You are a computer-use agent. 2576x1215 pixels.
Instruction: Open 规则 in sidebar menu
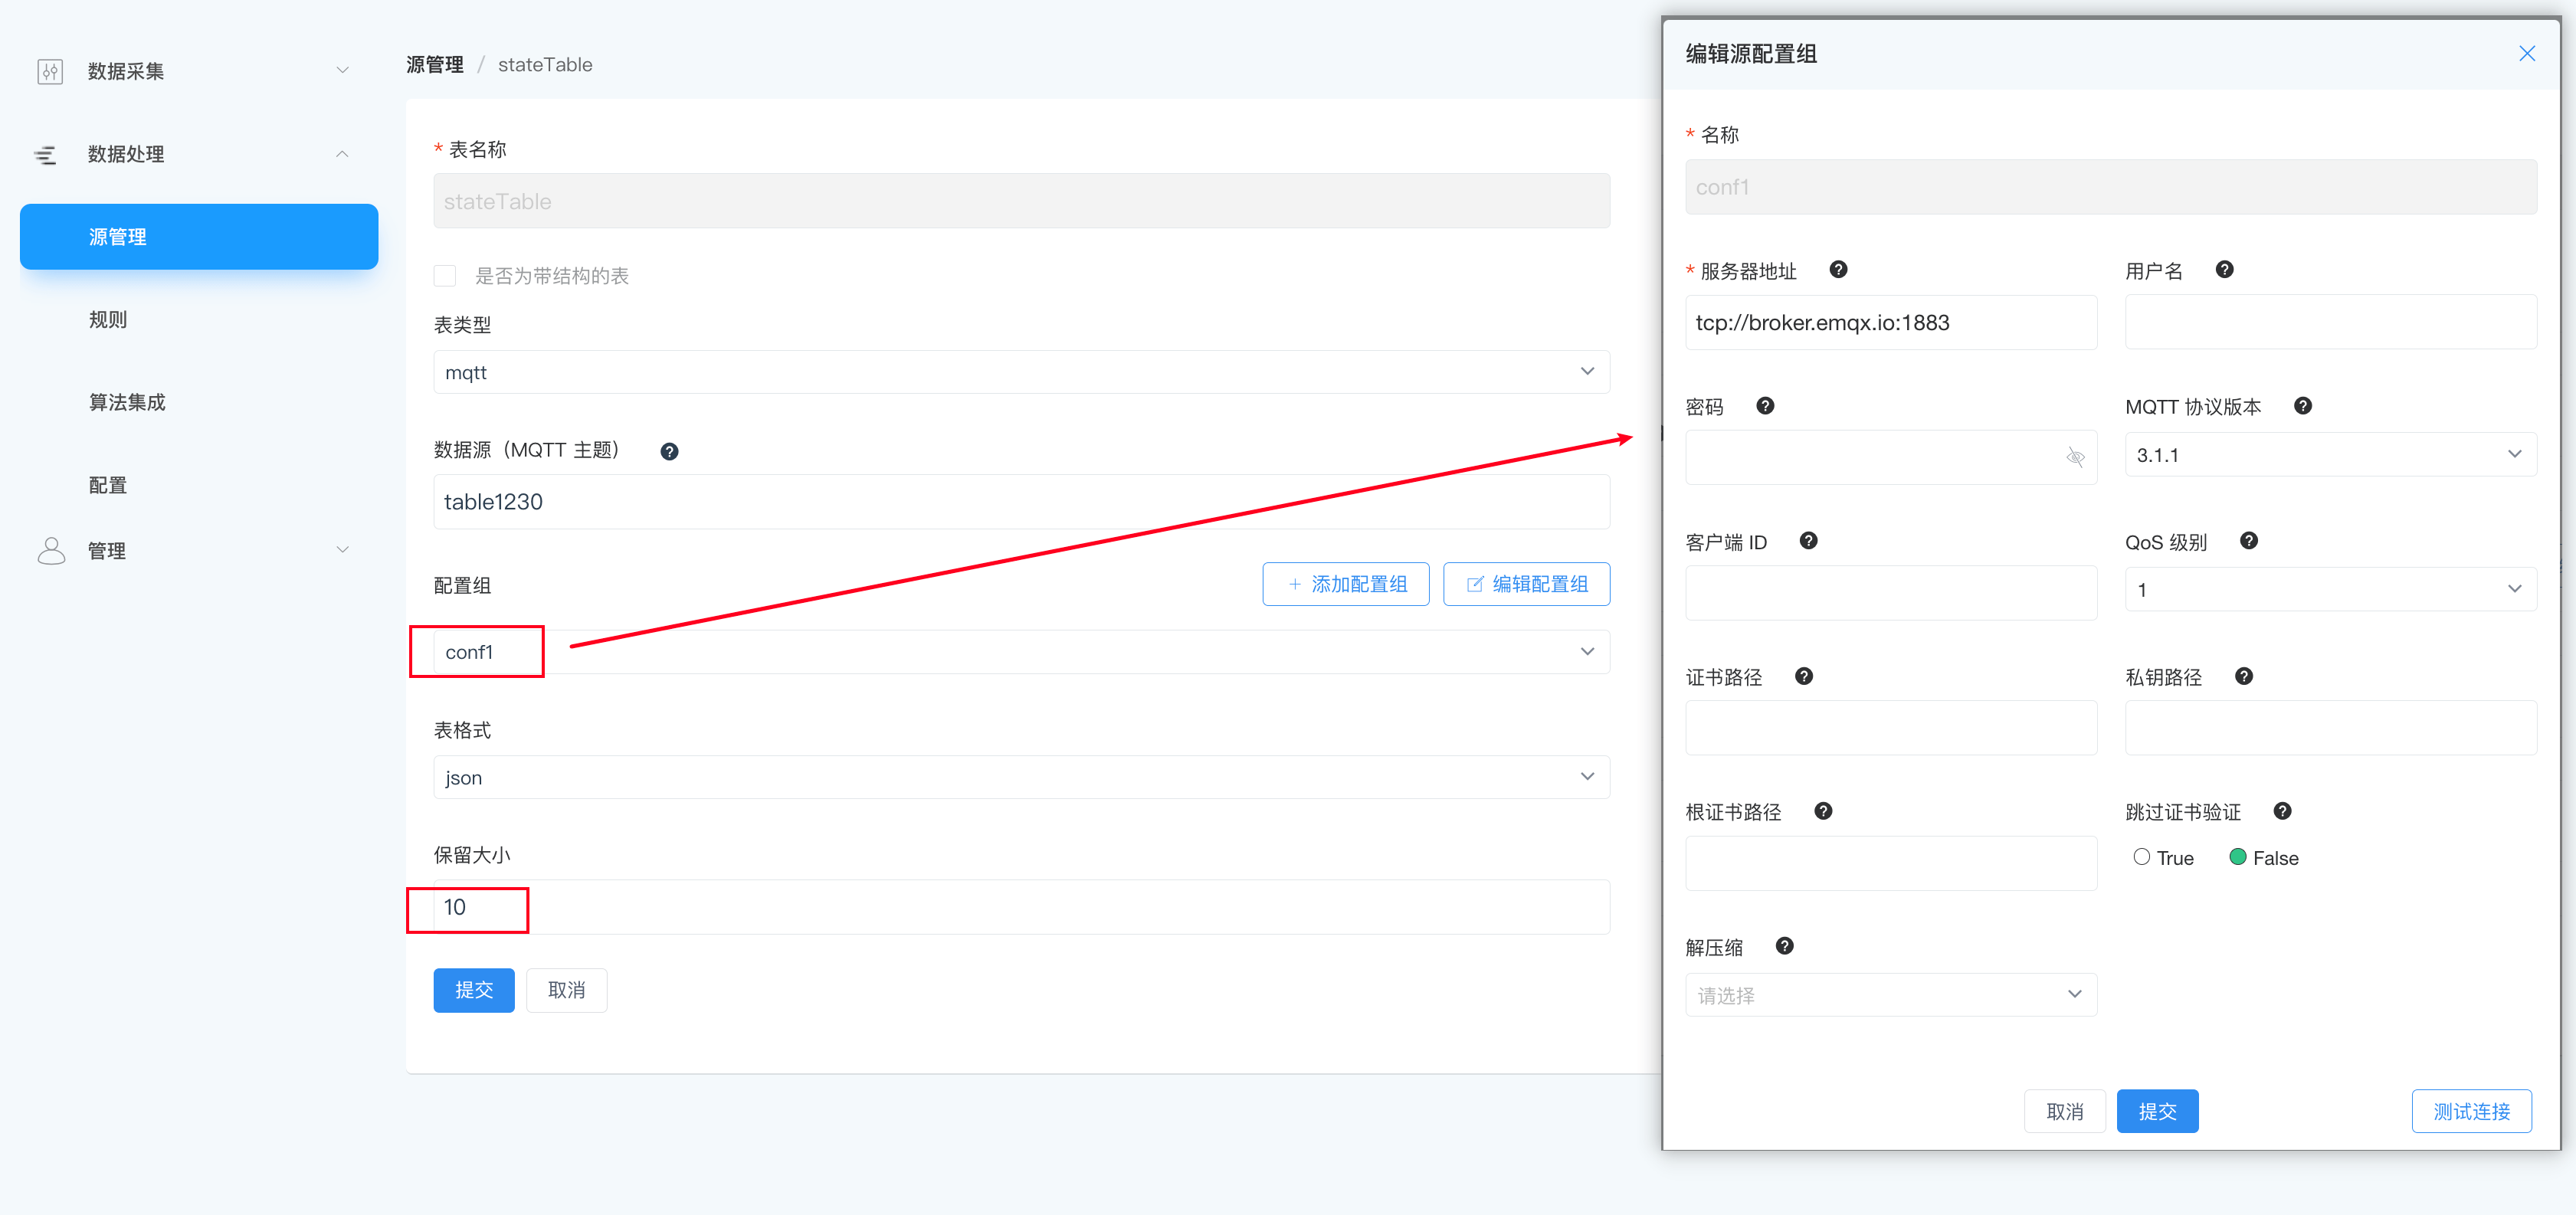click(108, 319)
